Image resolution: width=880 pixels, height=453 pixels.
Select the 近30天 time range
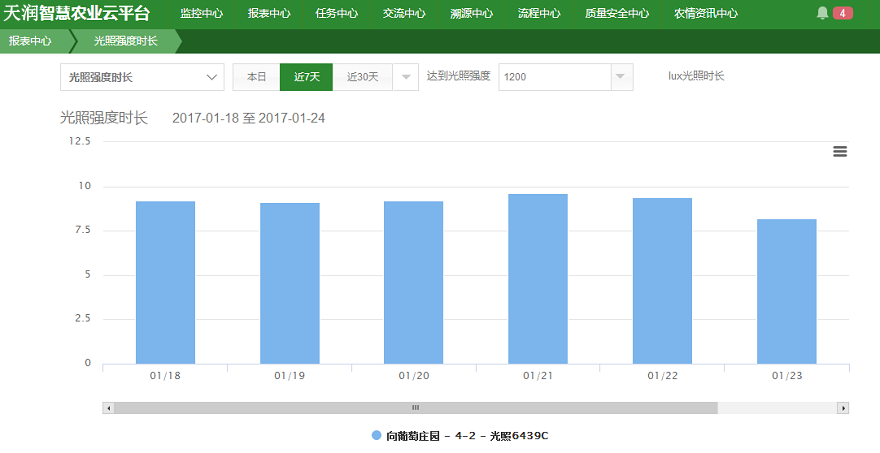pyautogui.click(x=363, y=77)
